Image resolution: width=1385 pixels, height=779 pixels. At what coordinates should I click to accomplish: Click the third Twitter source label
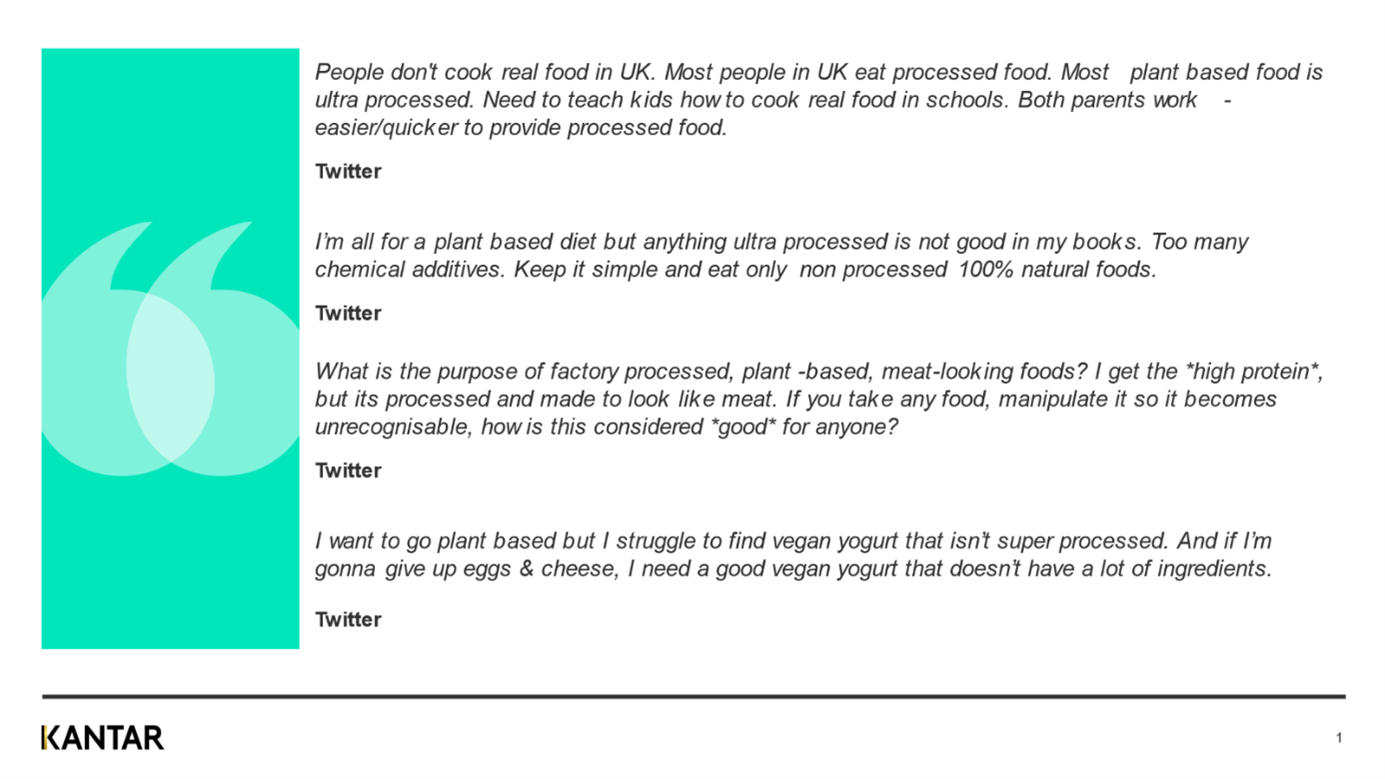click(348, 470)
